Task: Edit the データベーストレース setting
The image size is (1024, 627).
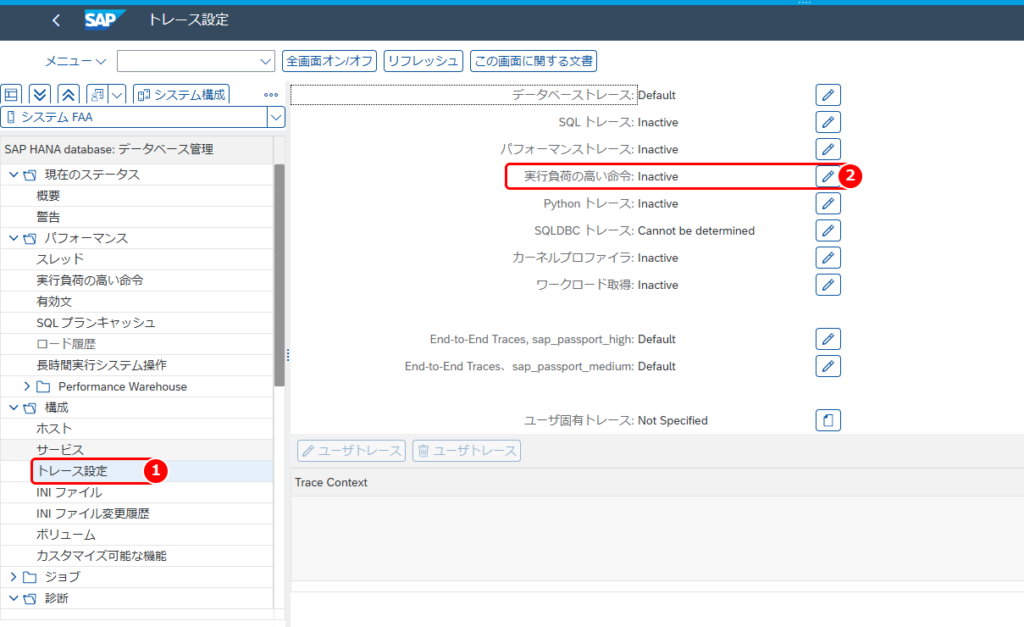Action: 827,95
